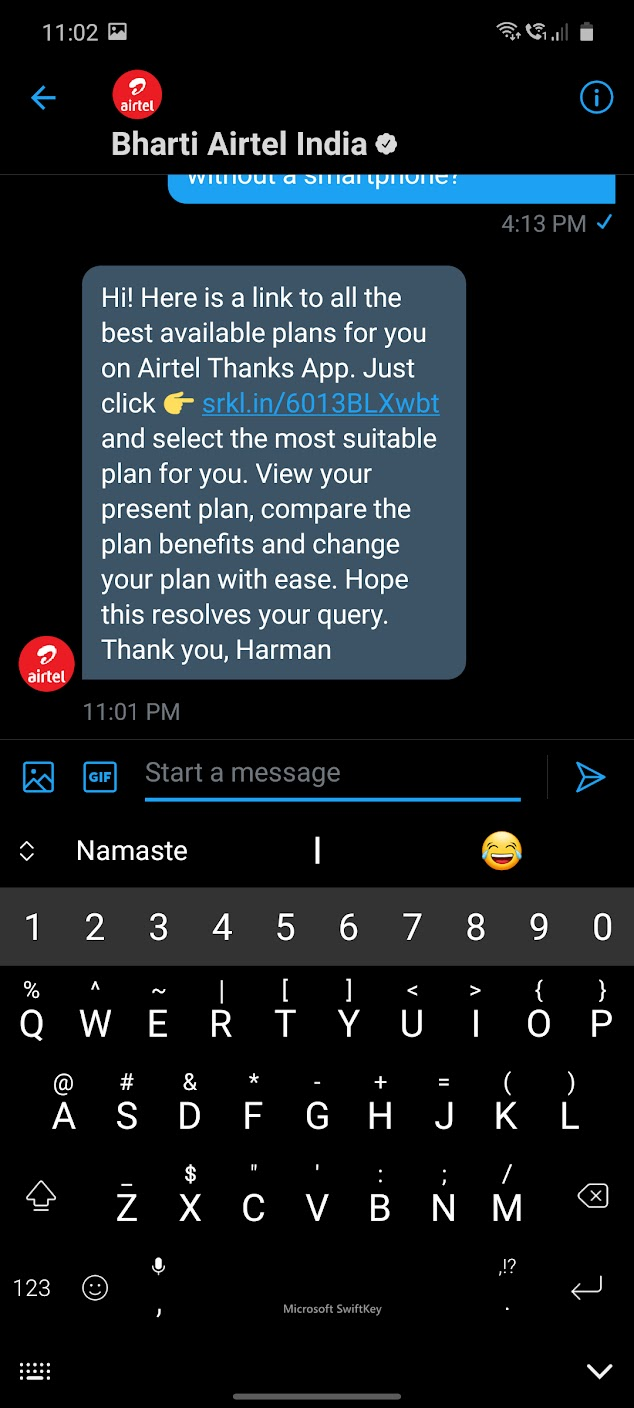Open the srkl.in/6013BLXwbt link
This screenshot has width=634, height=1408.
(321, 403)
